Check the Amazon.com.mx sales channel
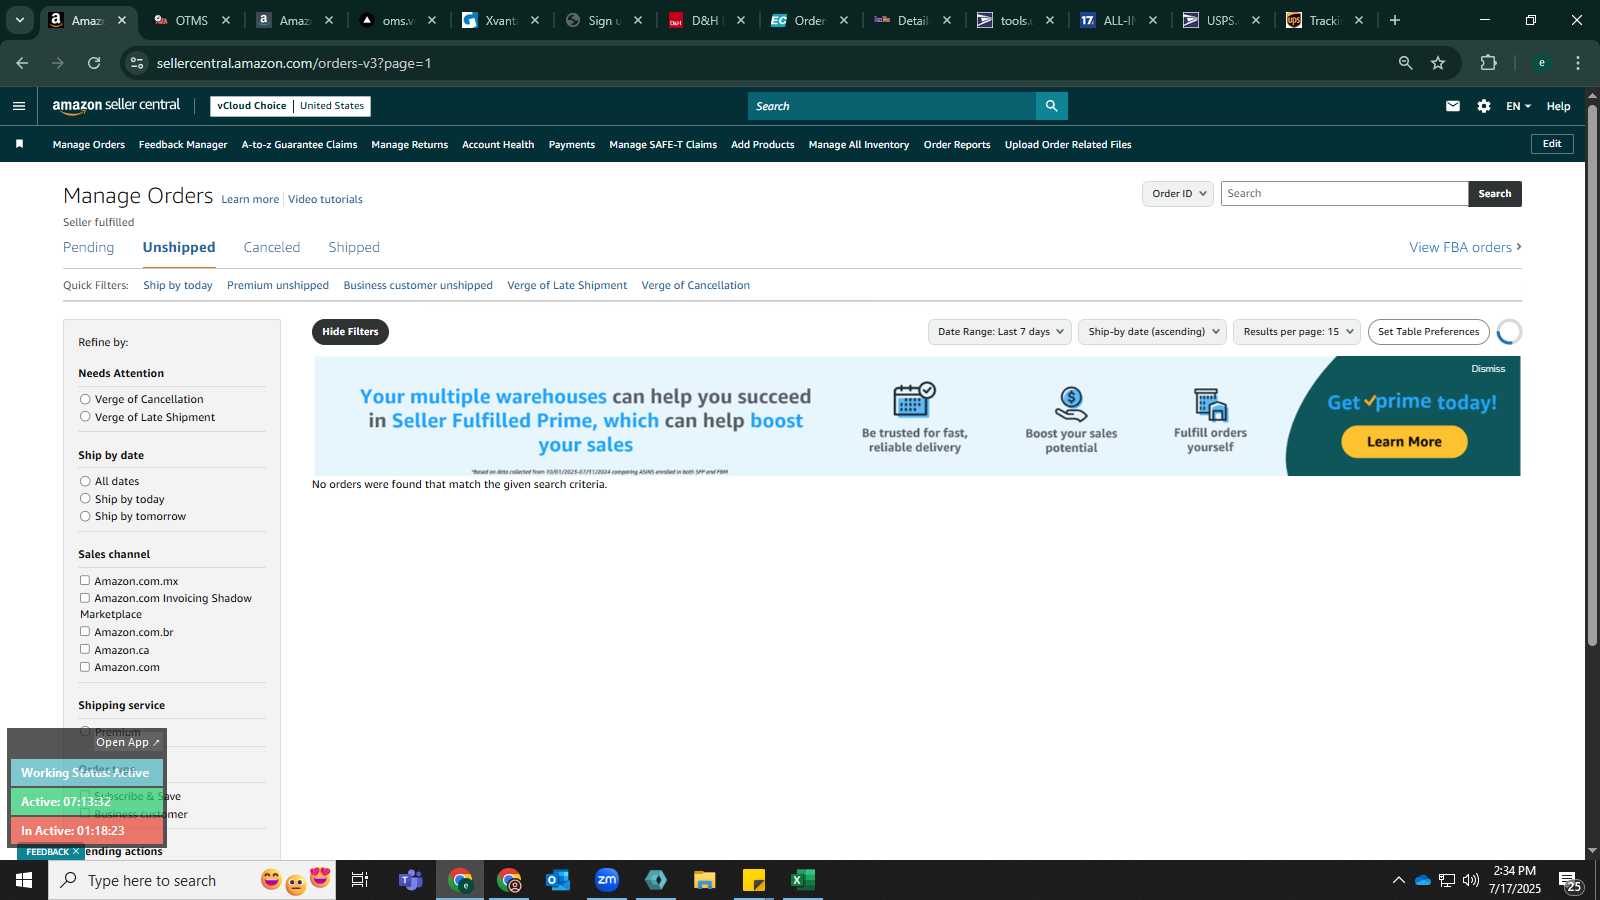1600x900 pixels. [x=85, y=580]
